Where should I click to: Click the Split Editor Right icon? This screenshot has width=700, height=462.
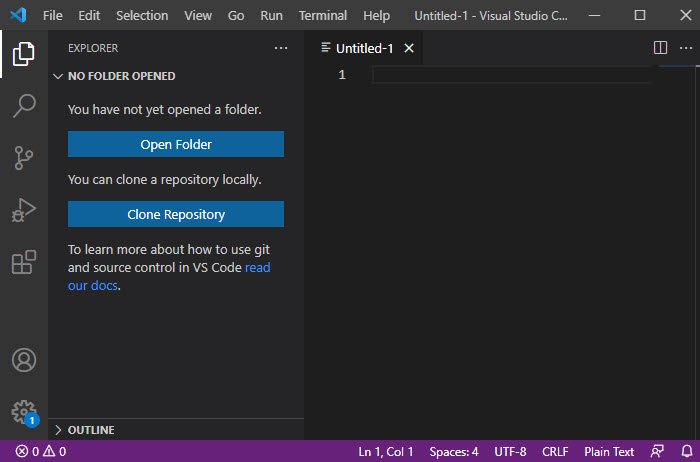[x=660, y=47]
